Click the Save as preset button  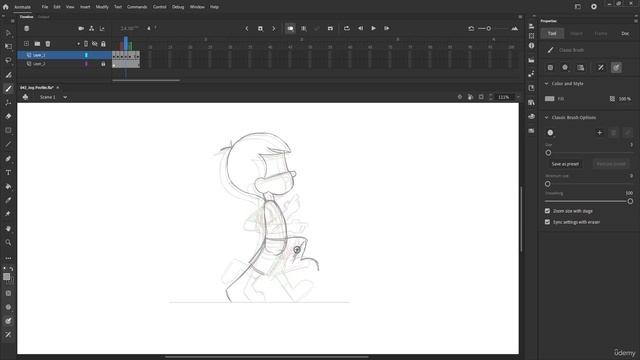click(x=565, y=164)
